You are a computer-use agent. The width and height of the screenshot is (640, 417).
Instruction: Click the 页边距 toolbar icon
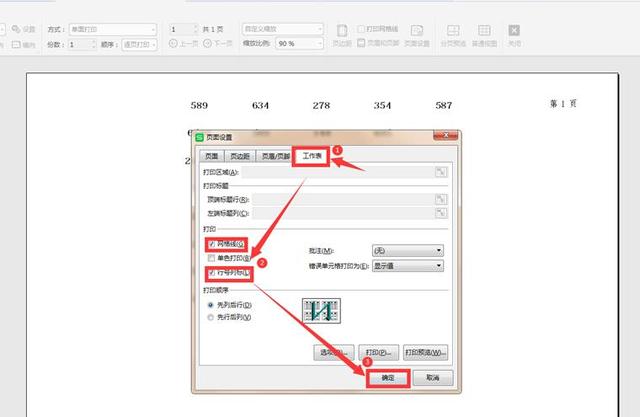(342, 35)
